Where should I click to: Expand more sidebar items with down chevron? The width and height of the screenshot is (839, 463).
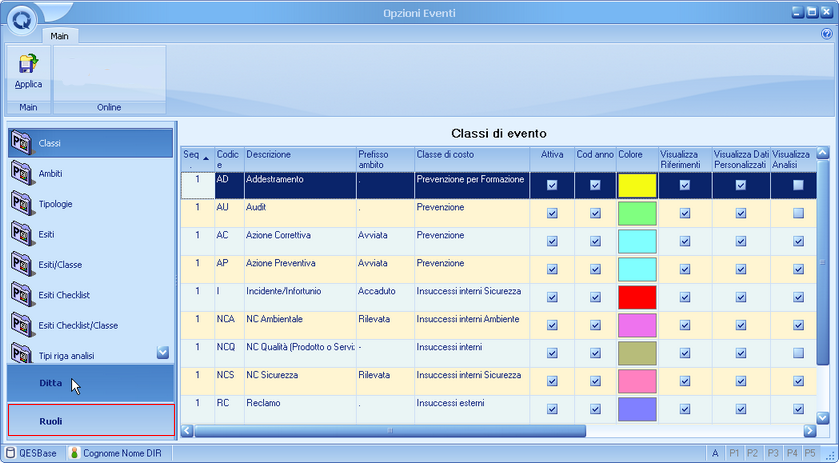pyautogui.click(x=163, y=352)
